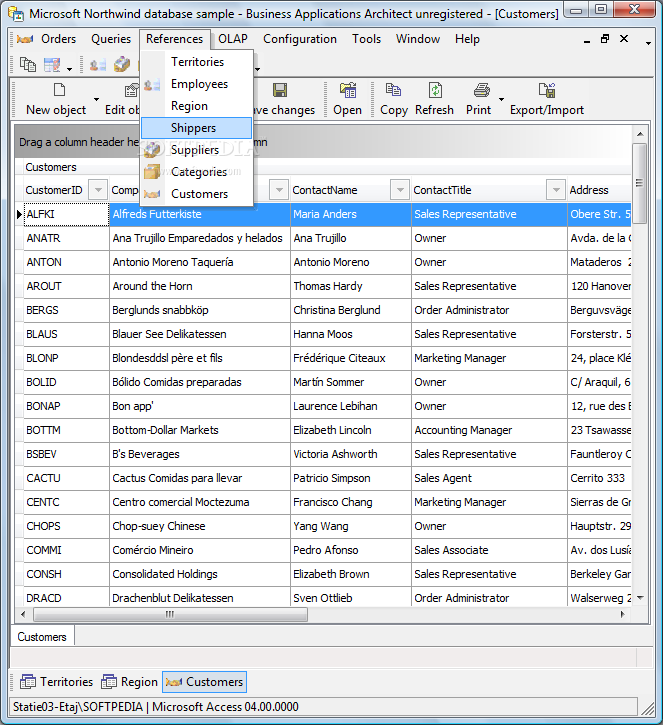Click the Copy toolbar icon
663x725 pixels.
tap(393, 89)
